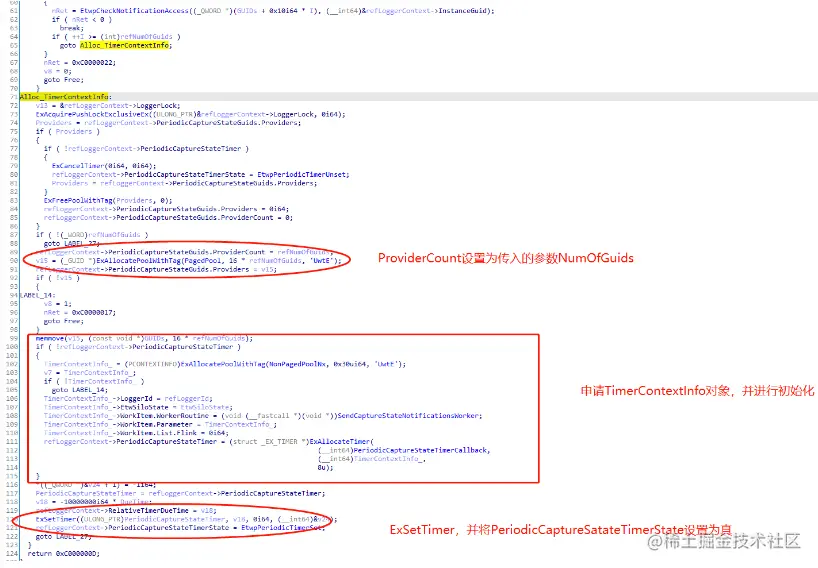This screenshot has width=818, height=568.
Task: Click 'return 0xC000000D;' statement
Action: click(64, 554)
